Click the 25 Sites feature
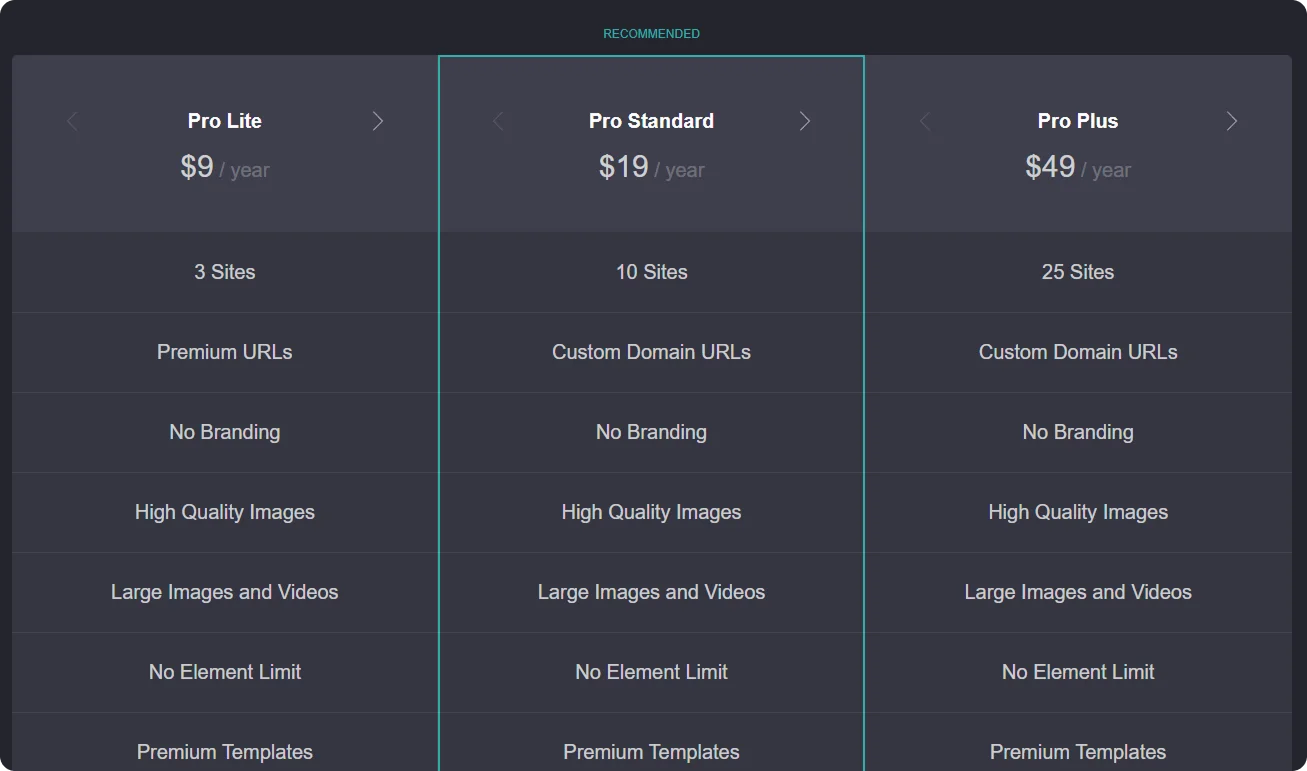Viewport: 1307px width, 771px height. [x=1078, y=272]
